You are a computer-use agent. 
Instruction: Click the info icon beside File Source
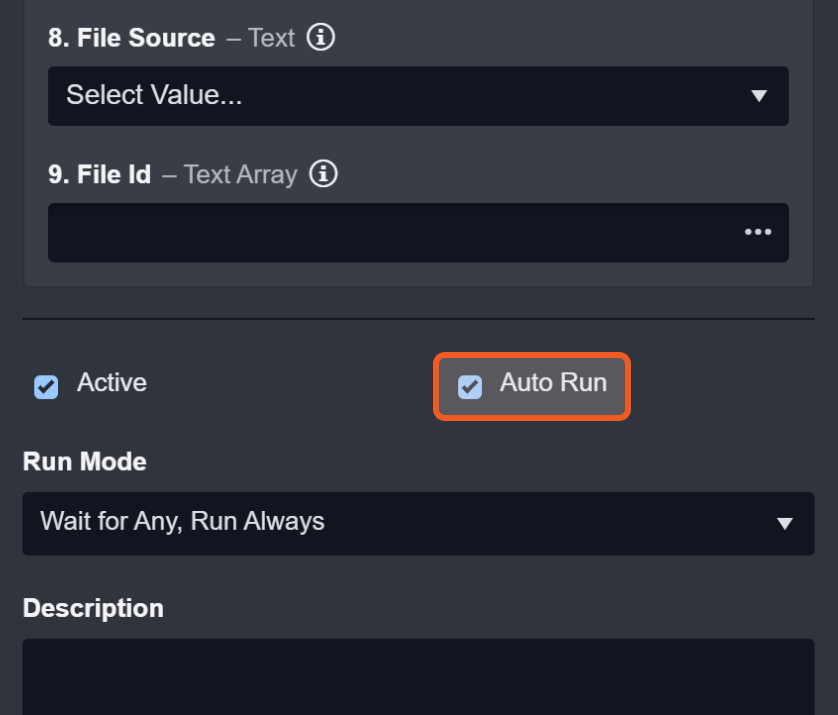320,38
